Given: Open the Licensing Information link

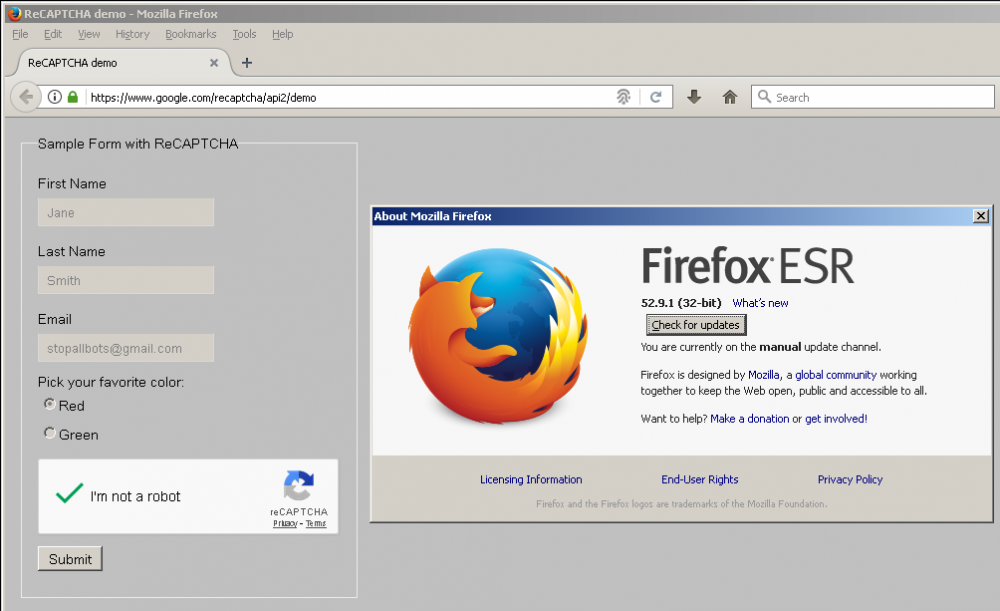Looking at the screenshot, I should pyautogui.click(x=531, y=480).
